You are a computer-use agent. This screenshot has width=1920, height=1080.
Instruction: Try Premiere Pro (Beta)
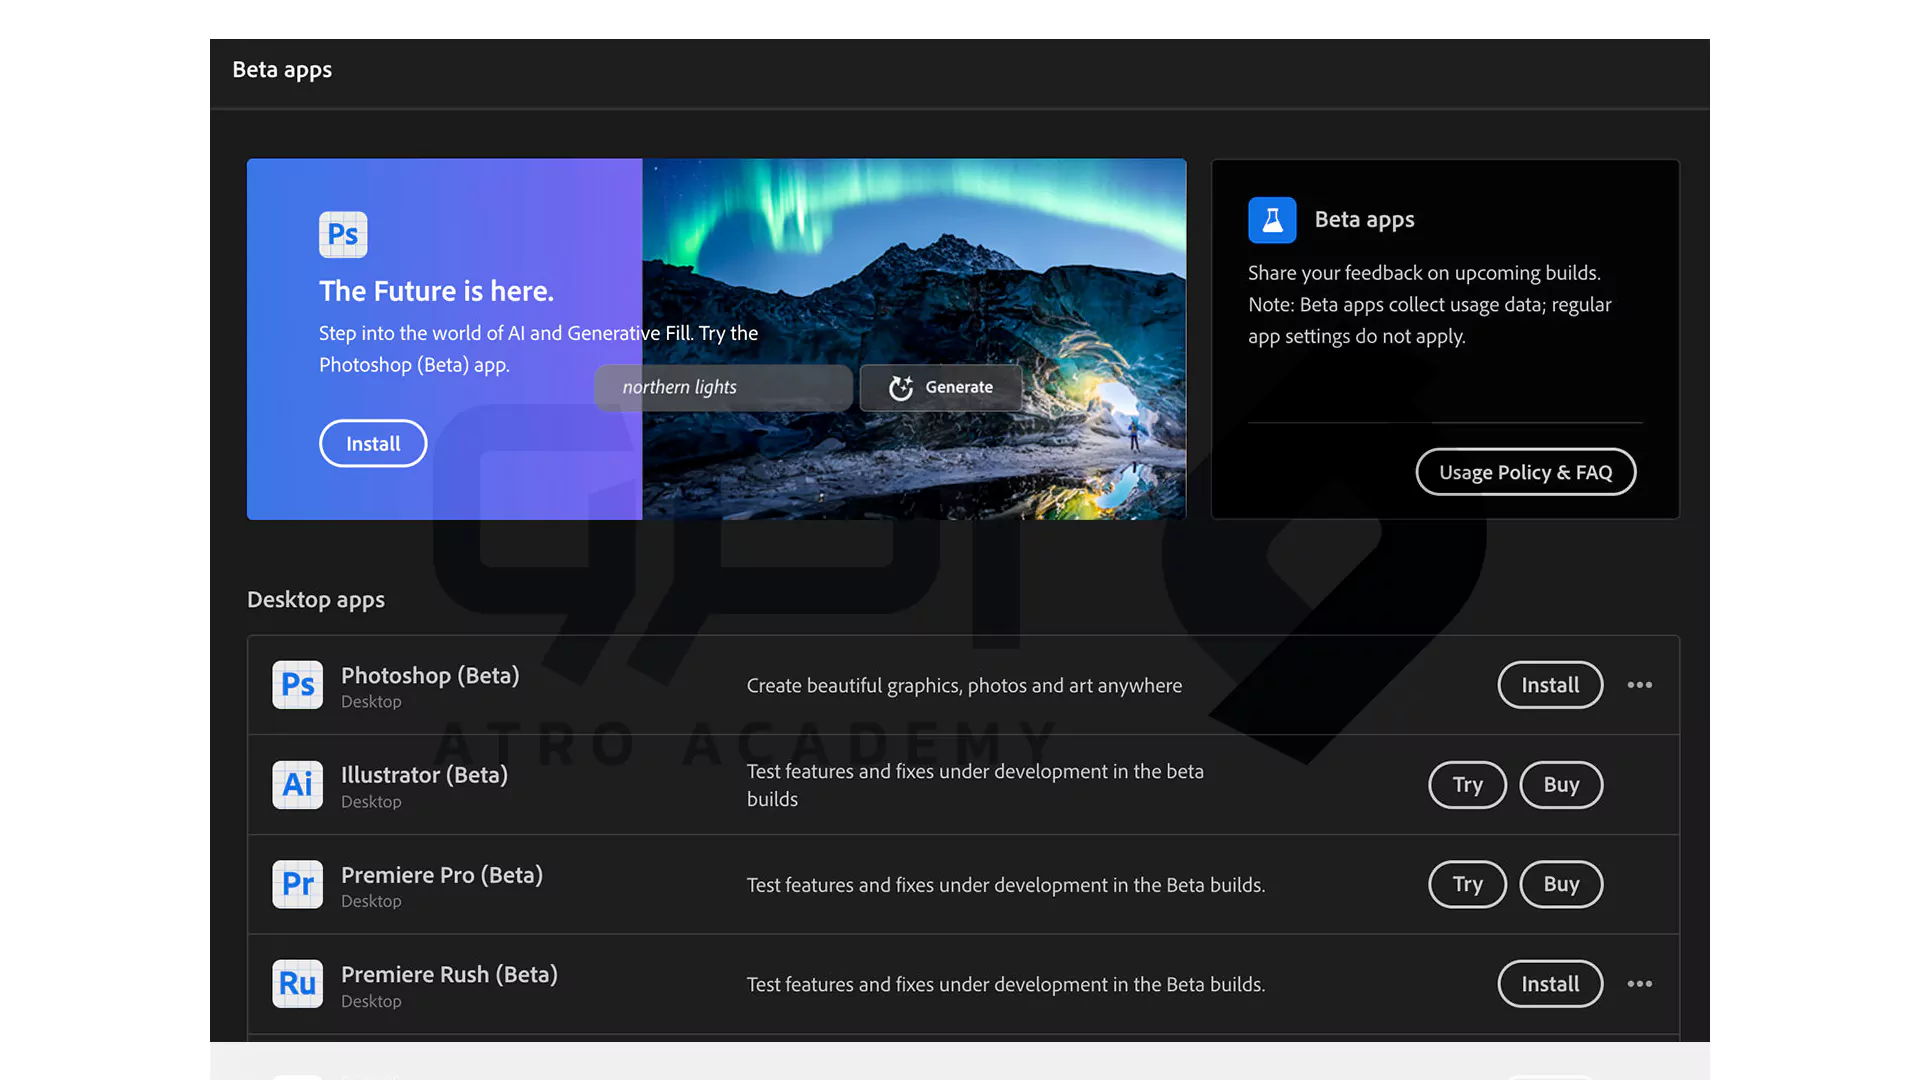[x=1467, y=884]
